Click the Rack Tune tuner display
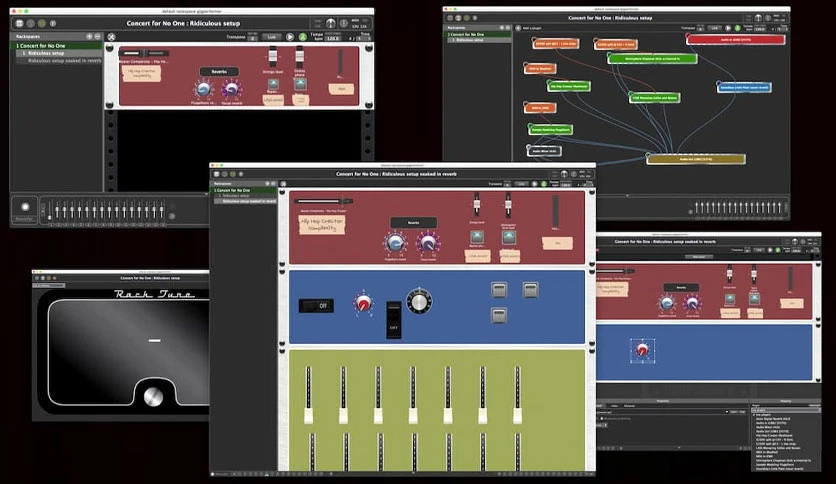The image size is (836, 484). pos(128,352)
